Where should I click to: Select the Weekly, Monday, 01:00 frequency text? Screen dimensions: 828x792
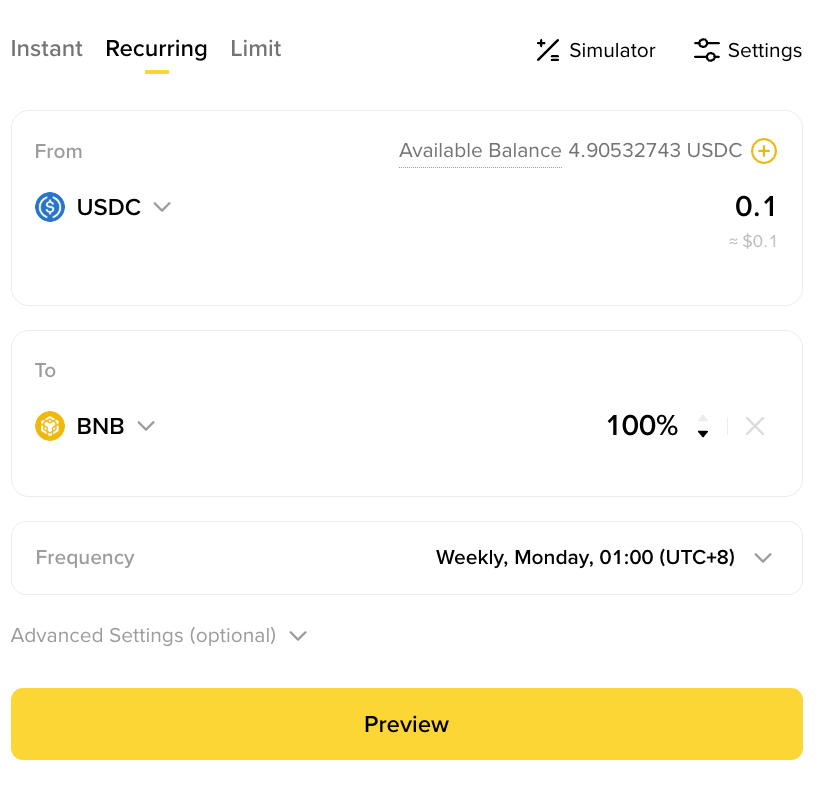(585, 558)
